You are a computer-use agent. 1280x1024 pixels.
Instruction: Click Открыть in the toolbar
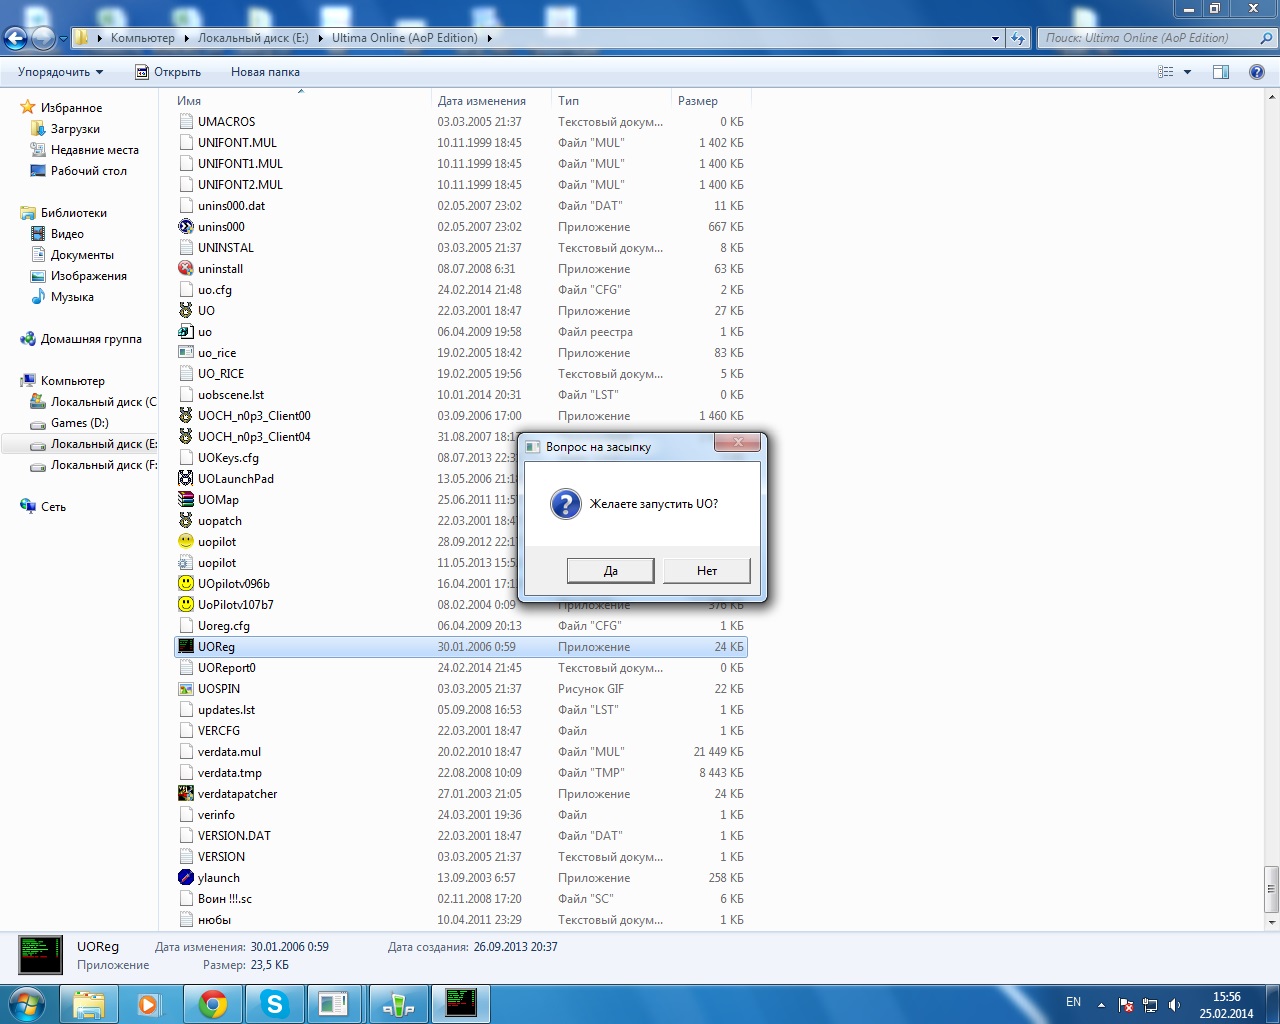click(x=168, y=72)
